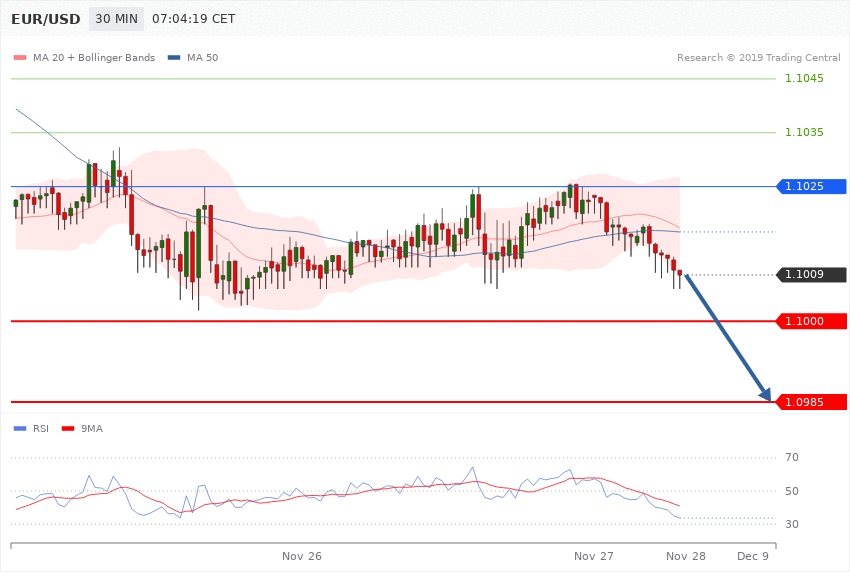Click the blue forecast arrow head
The image size is (850, 576).
coord(767,396)
